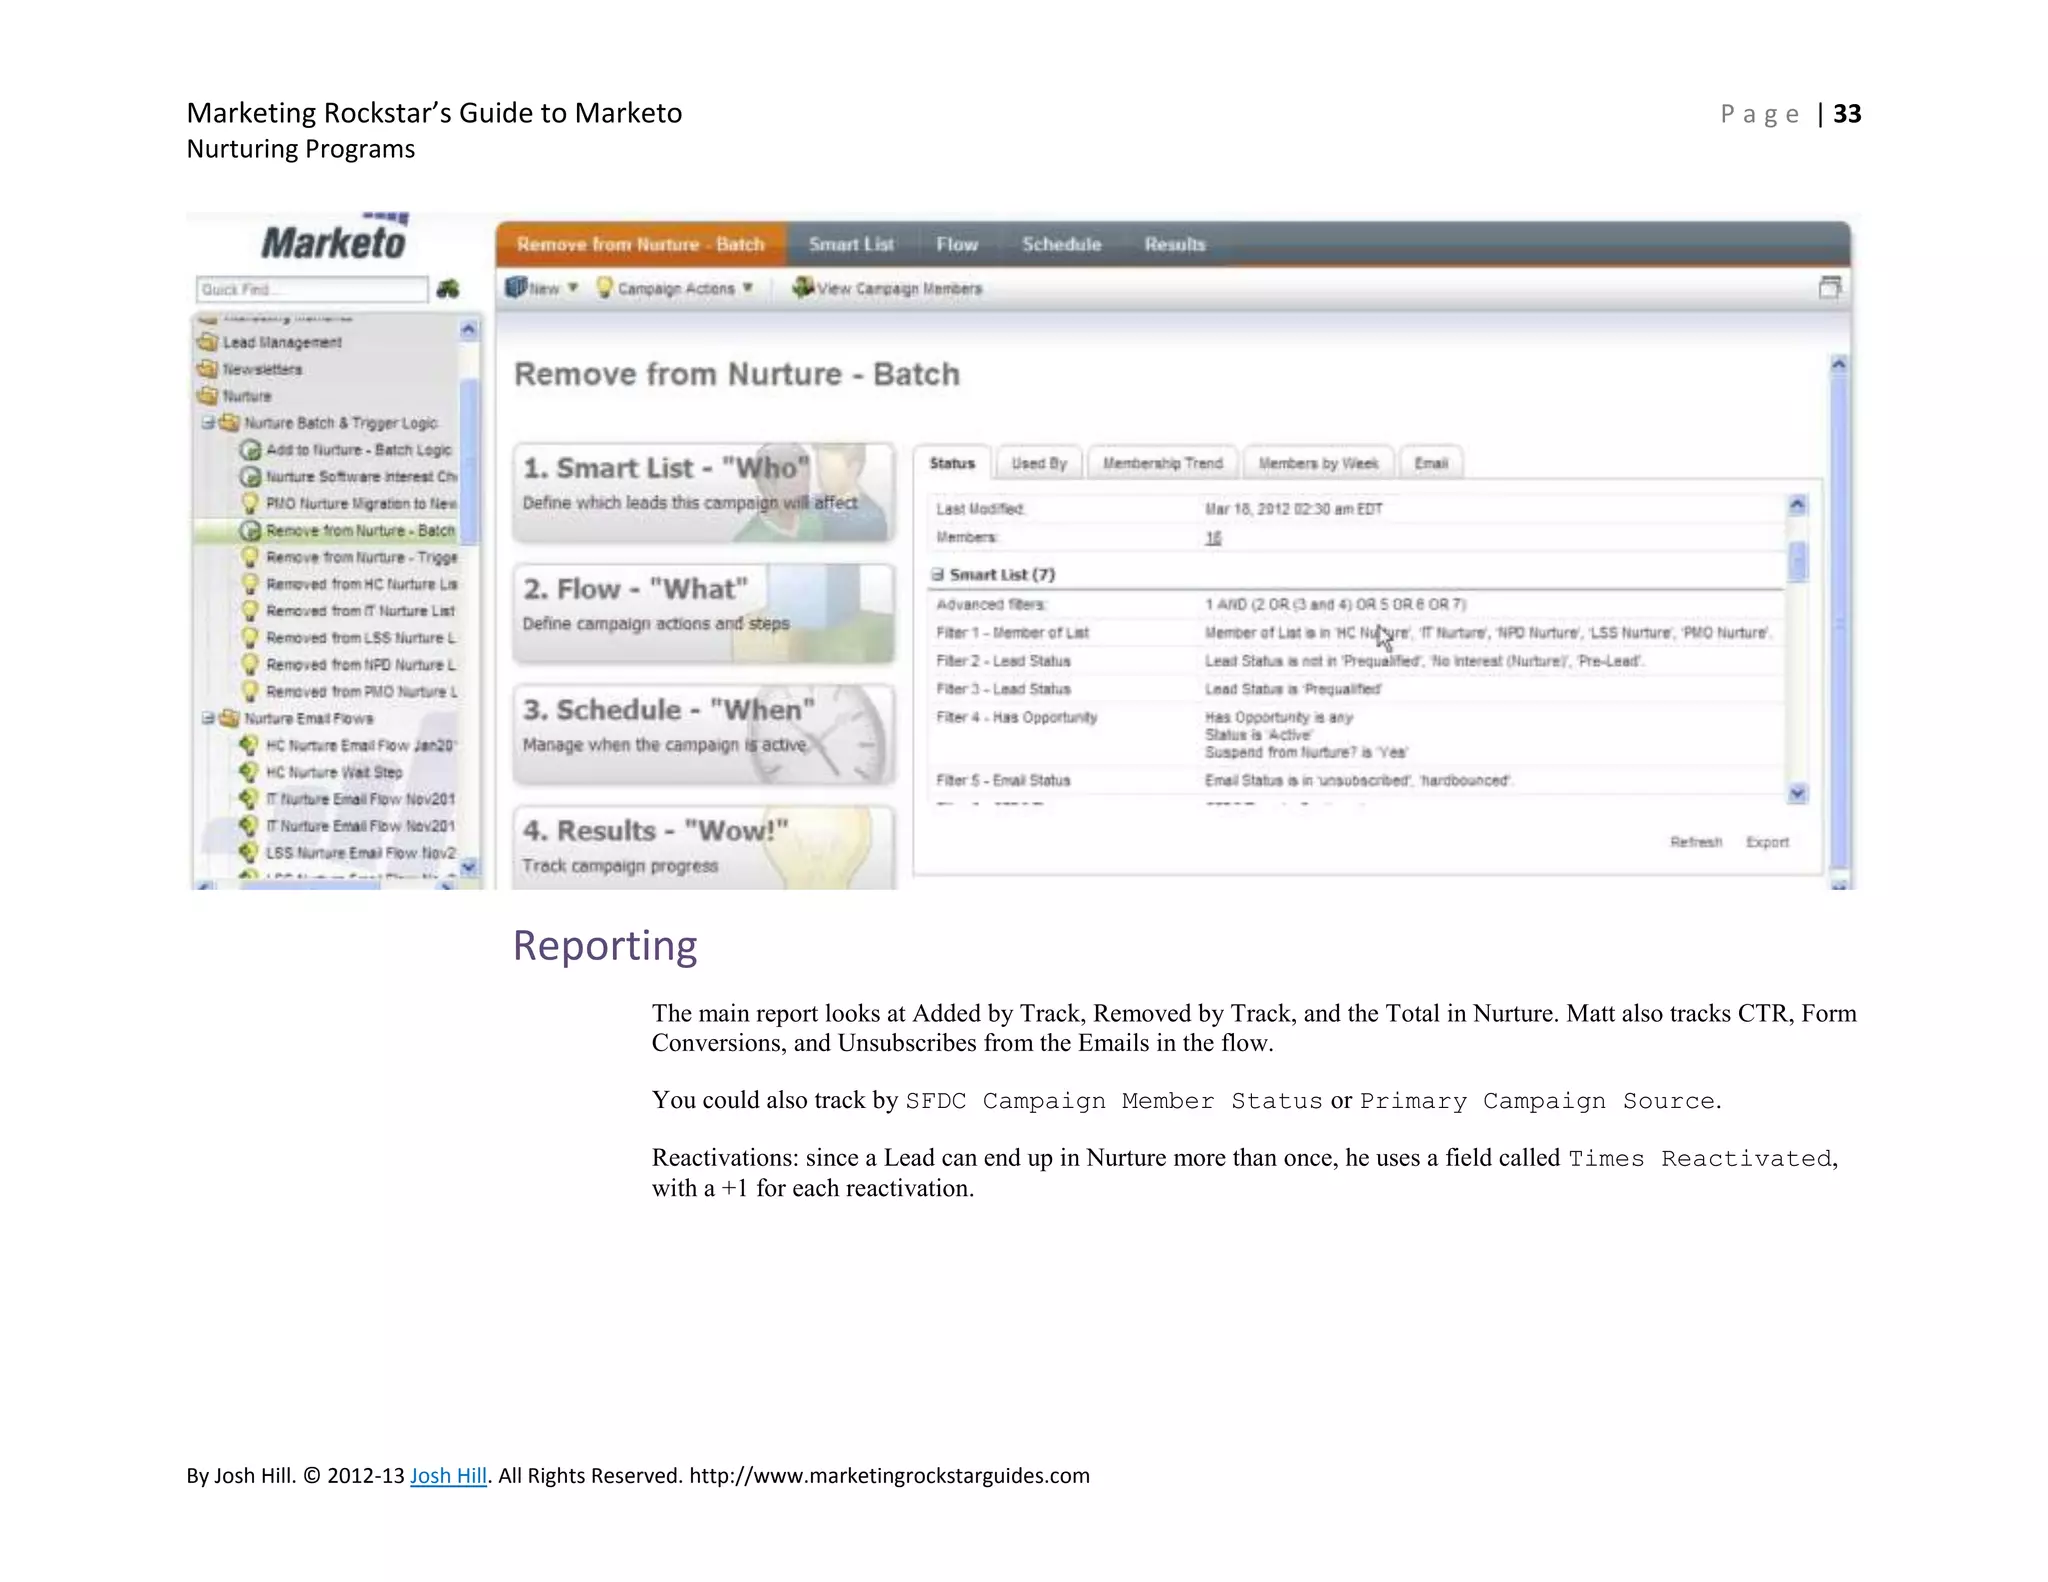The width and height of the screenshot is (2048, 1582).
Task: Collapse Nurture Batch & Trigger Logic folder
Action: click(x=208, y=423)
